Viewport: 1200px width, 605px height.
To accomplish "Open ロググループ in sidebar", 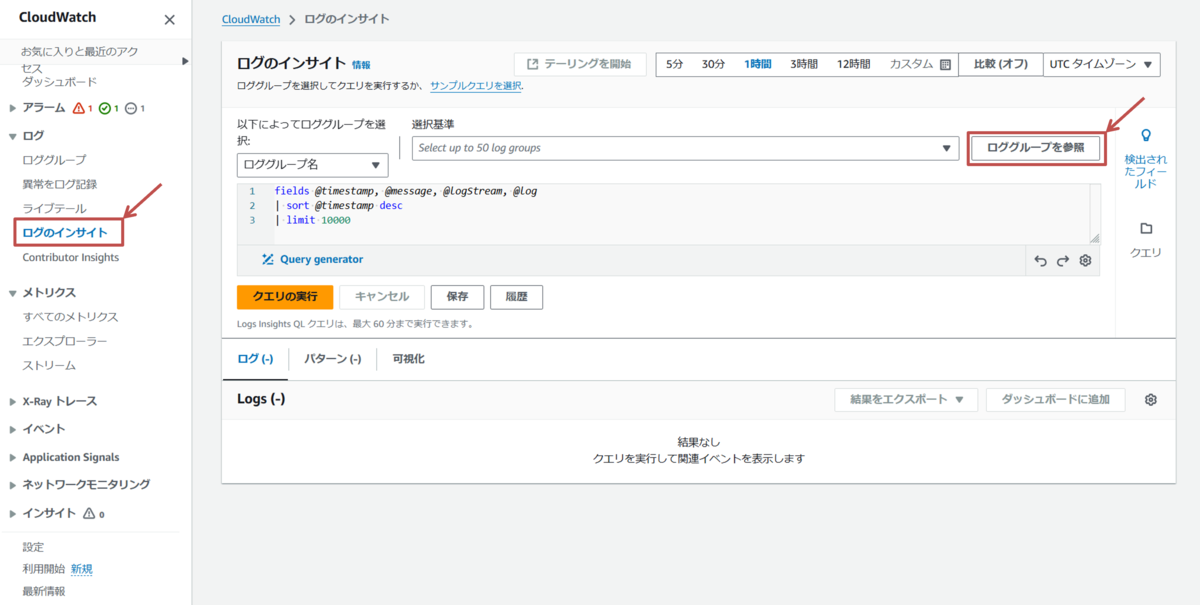I will coord(54,160).
